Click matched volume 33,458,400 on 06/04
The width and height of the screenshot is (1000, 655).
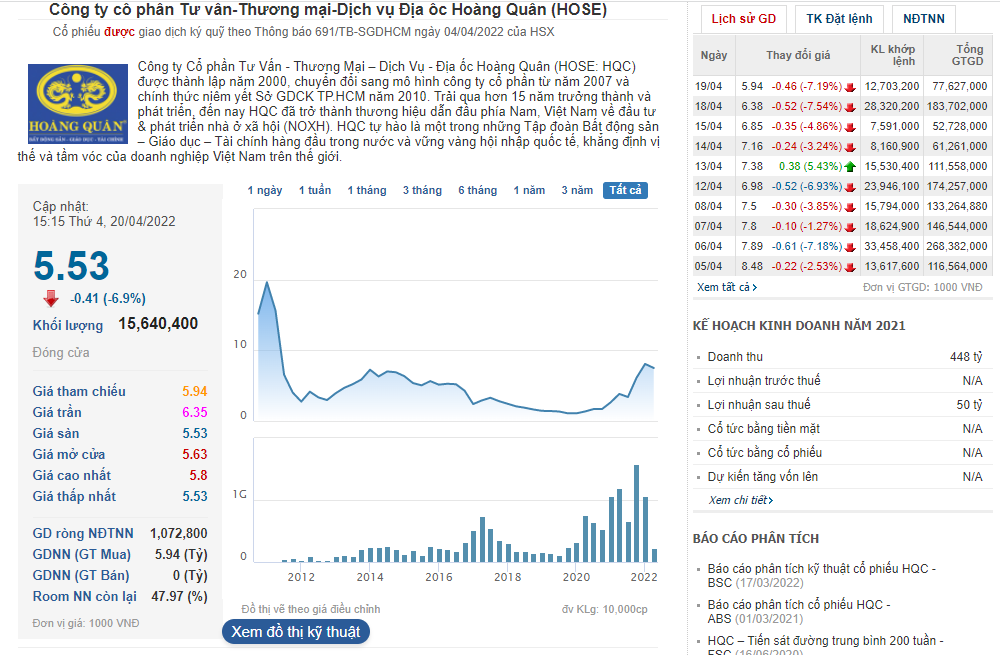(x=892, y=246)
